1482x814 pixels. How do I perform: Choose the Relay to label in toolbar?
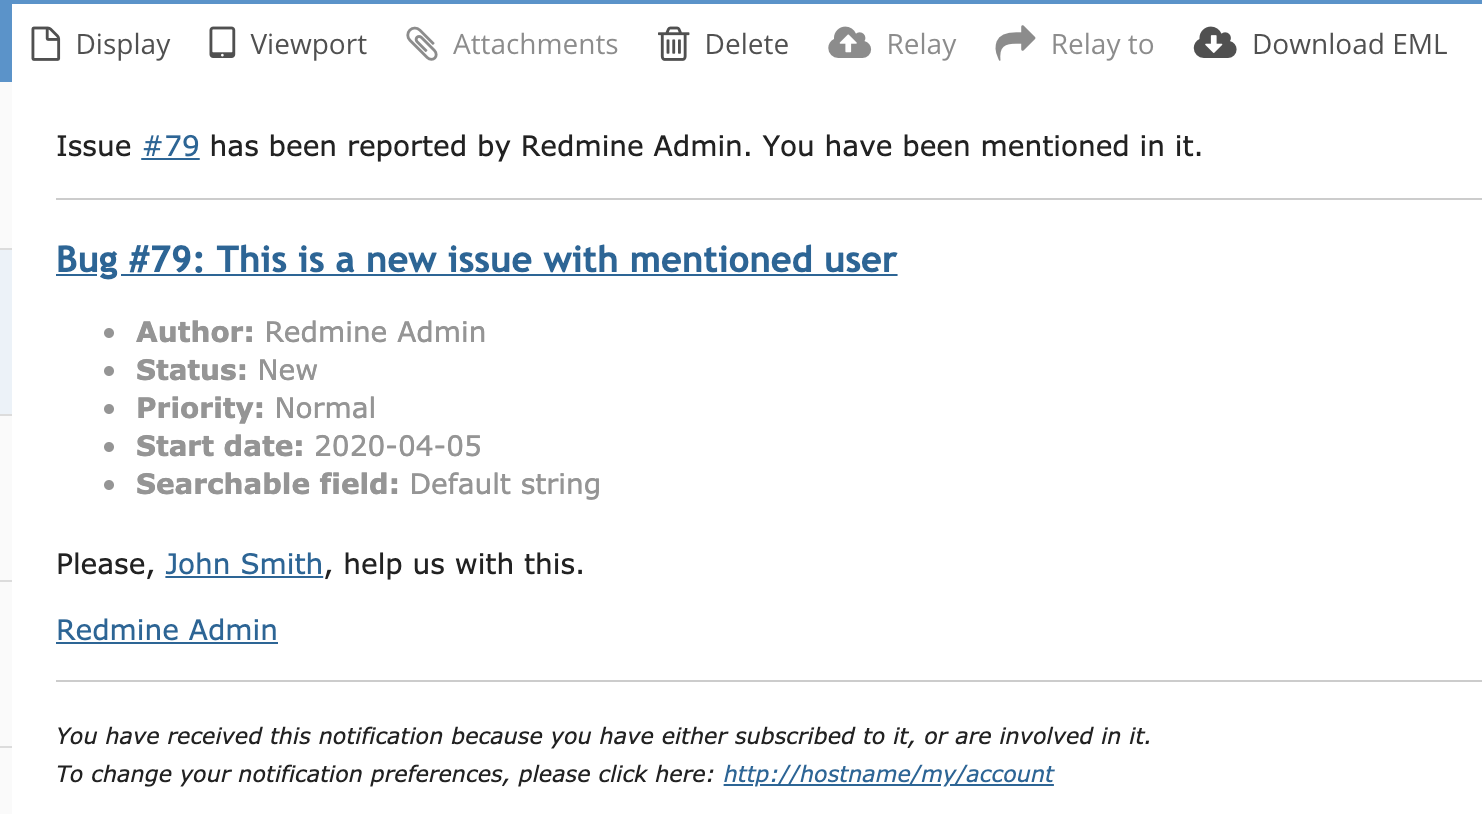[x=1102, y=45]
